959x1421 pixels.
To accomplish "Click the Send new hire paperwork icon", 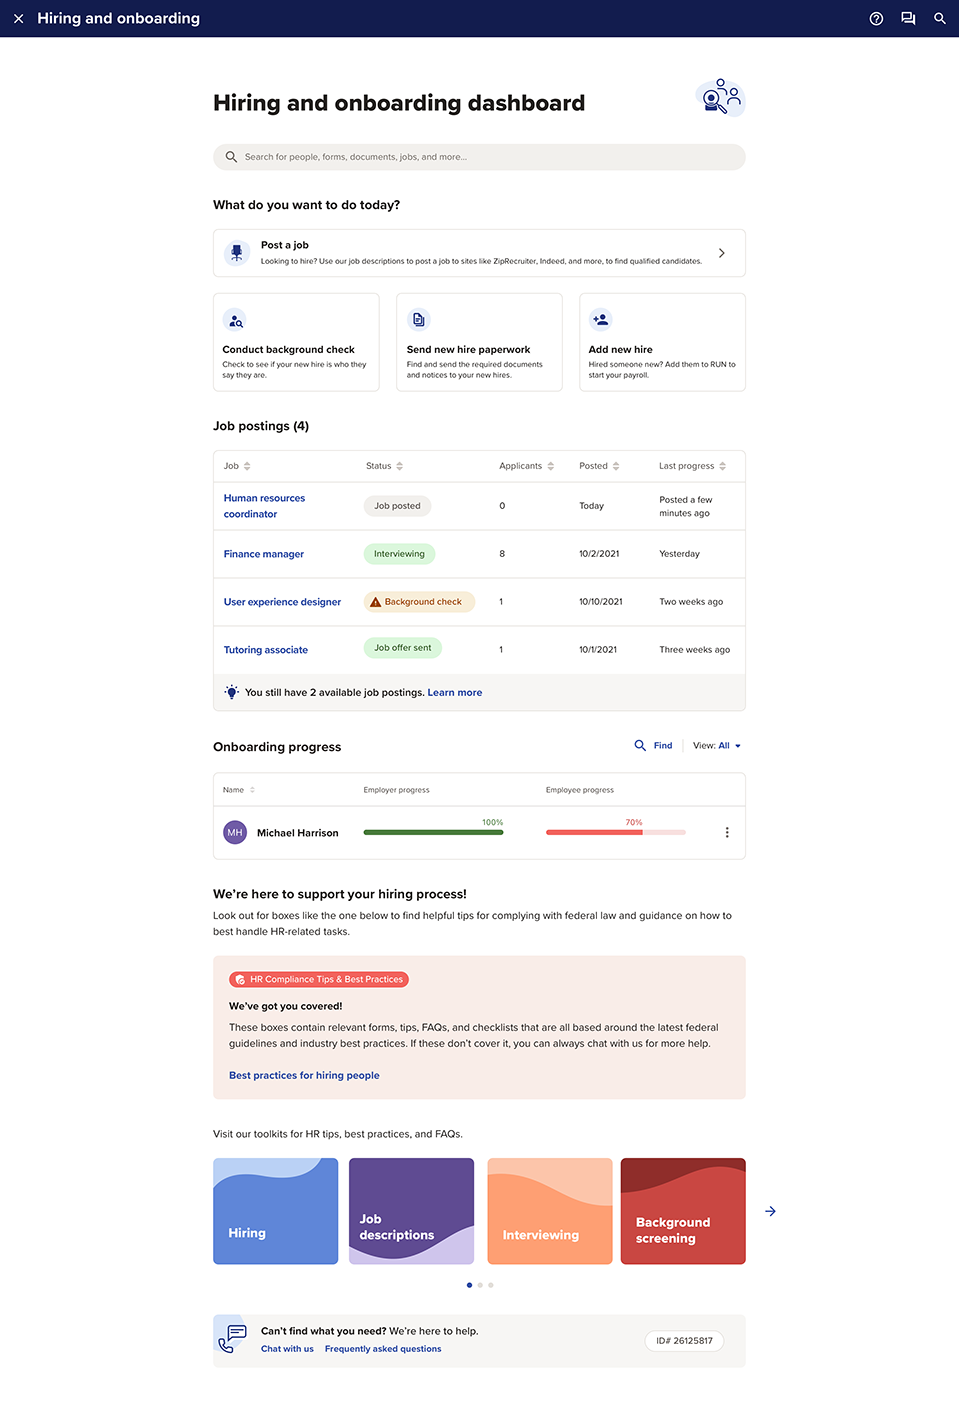I will click(419, 320).
